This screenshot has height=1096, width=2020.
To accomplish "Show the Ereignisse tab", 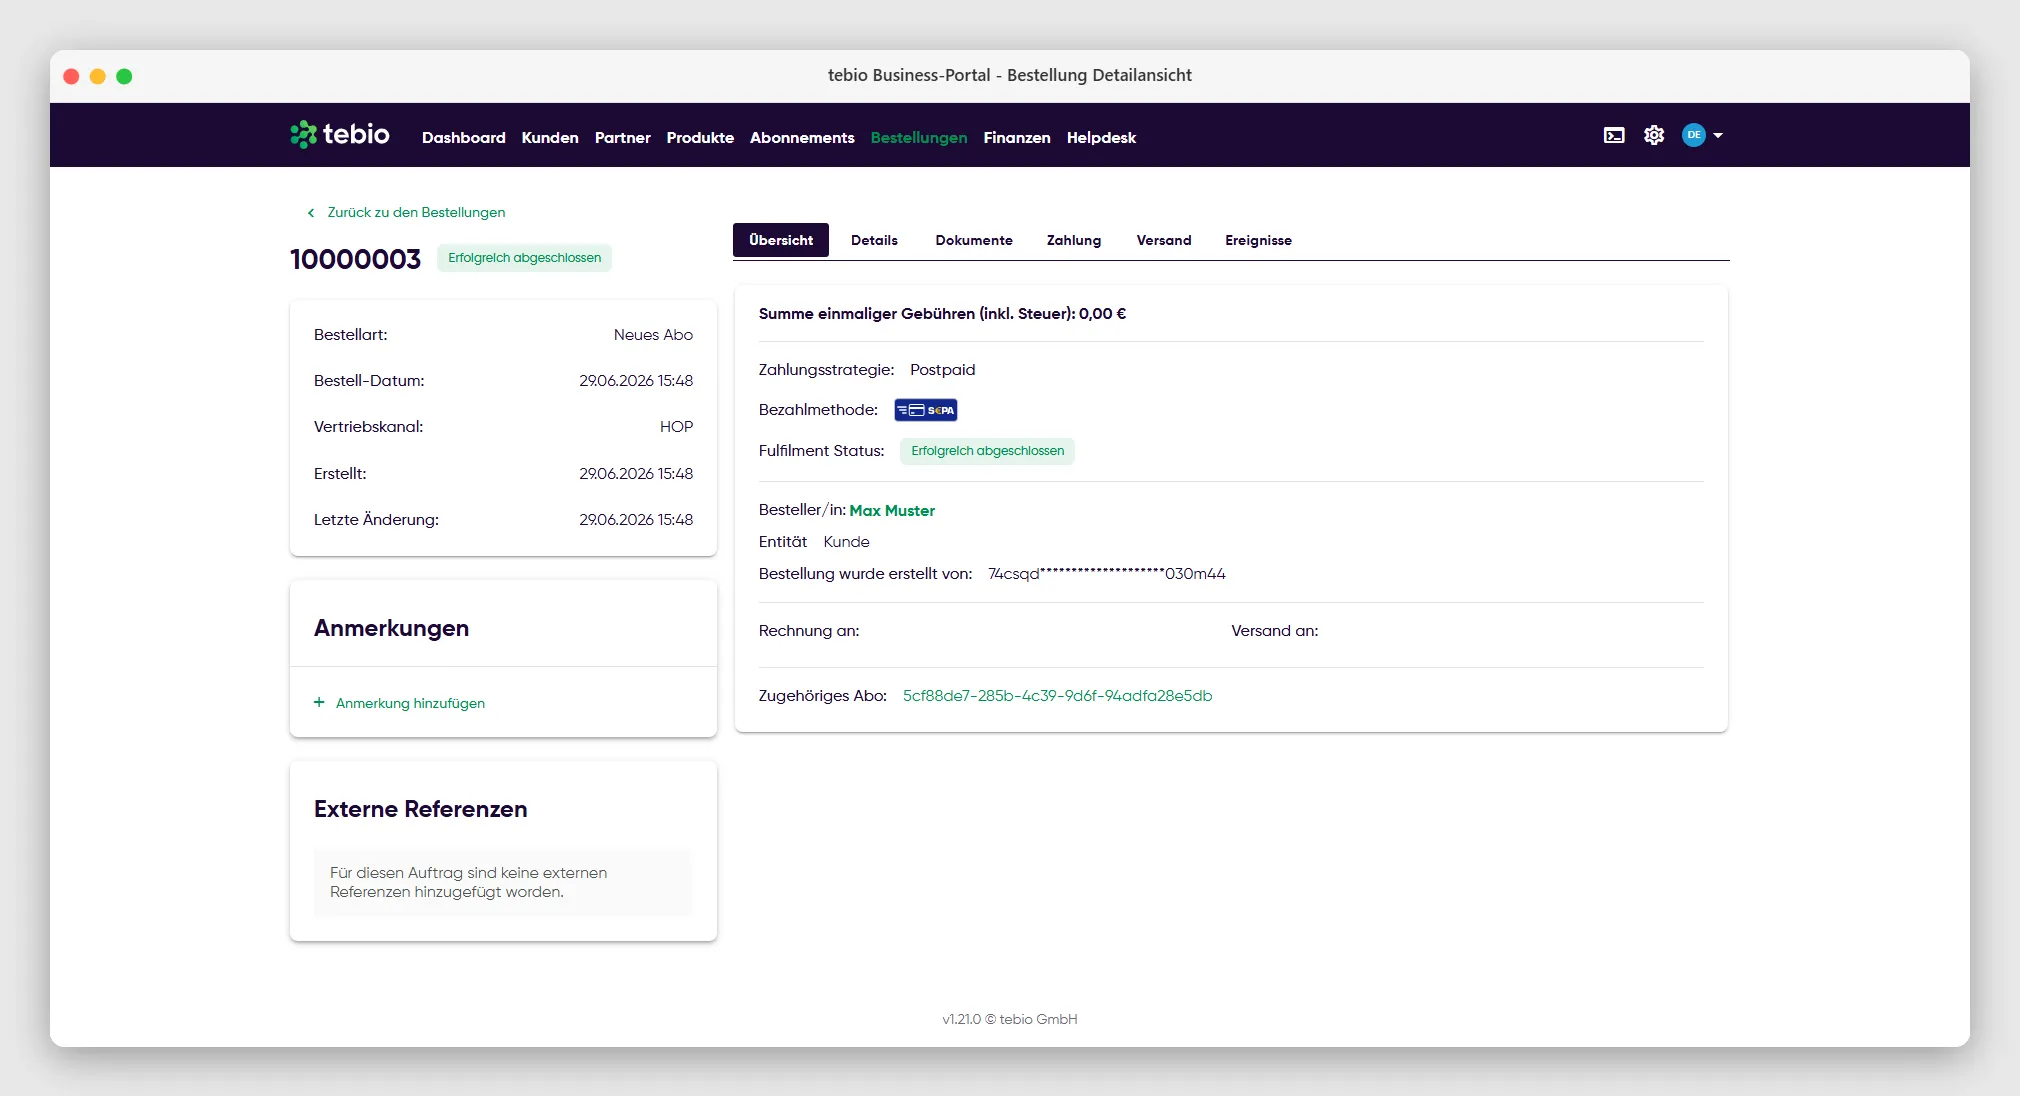I will (x=1258, y=240).
